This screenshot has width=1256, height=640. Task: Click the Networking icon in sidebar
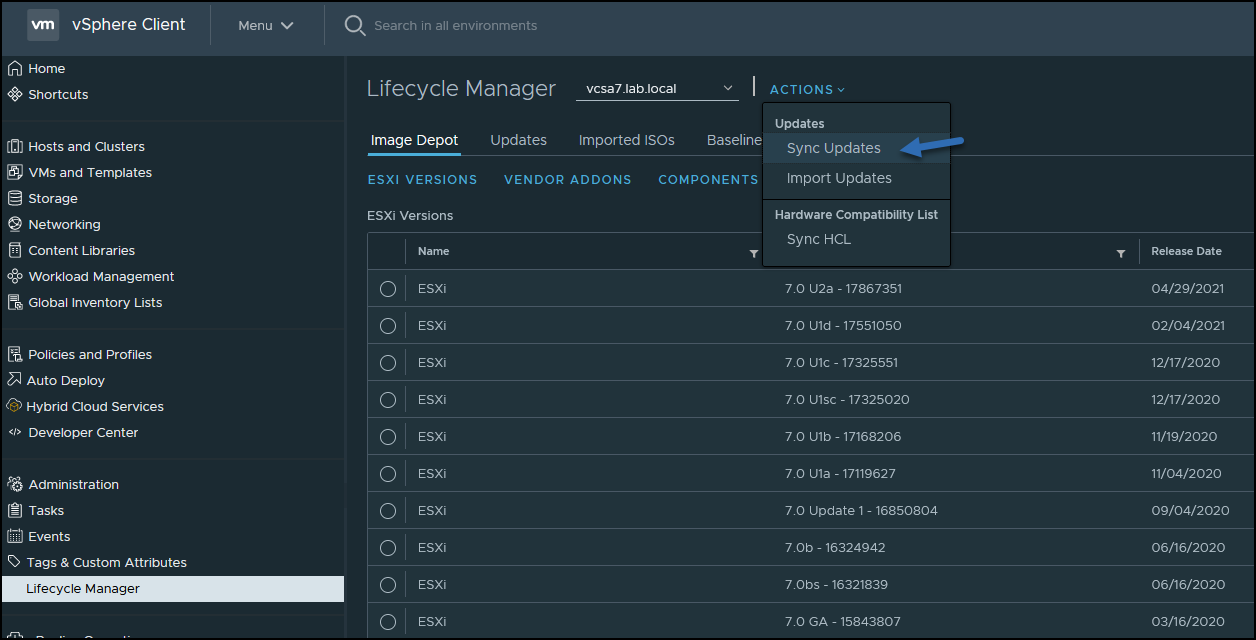click(x=15, y=224)
